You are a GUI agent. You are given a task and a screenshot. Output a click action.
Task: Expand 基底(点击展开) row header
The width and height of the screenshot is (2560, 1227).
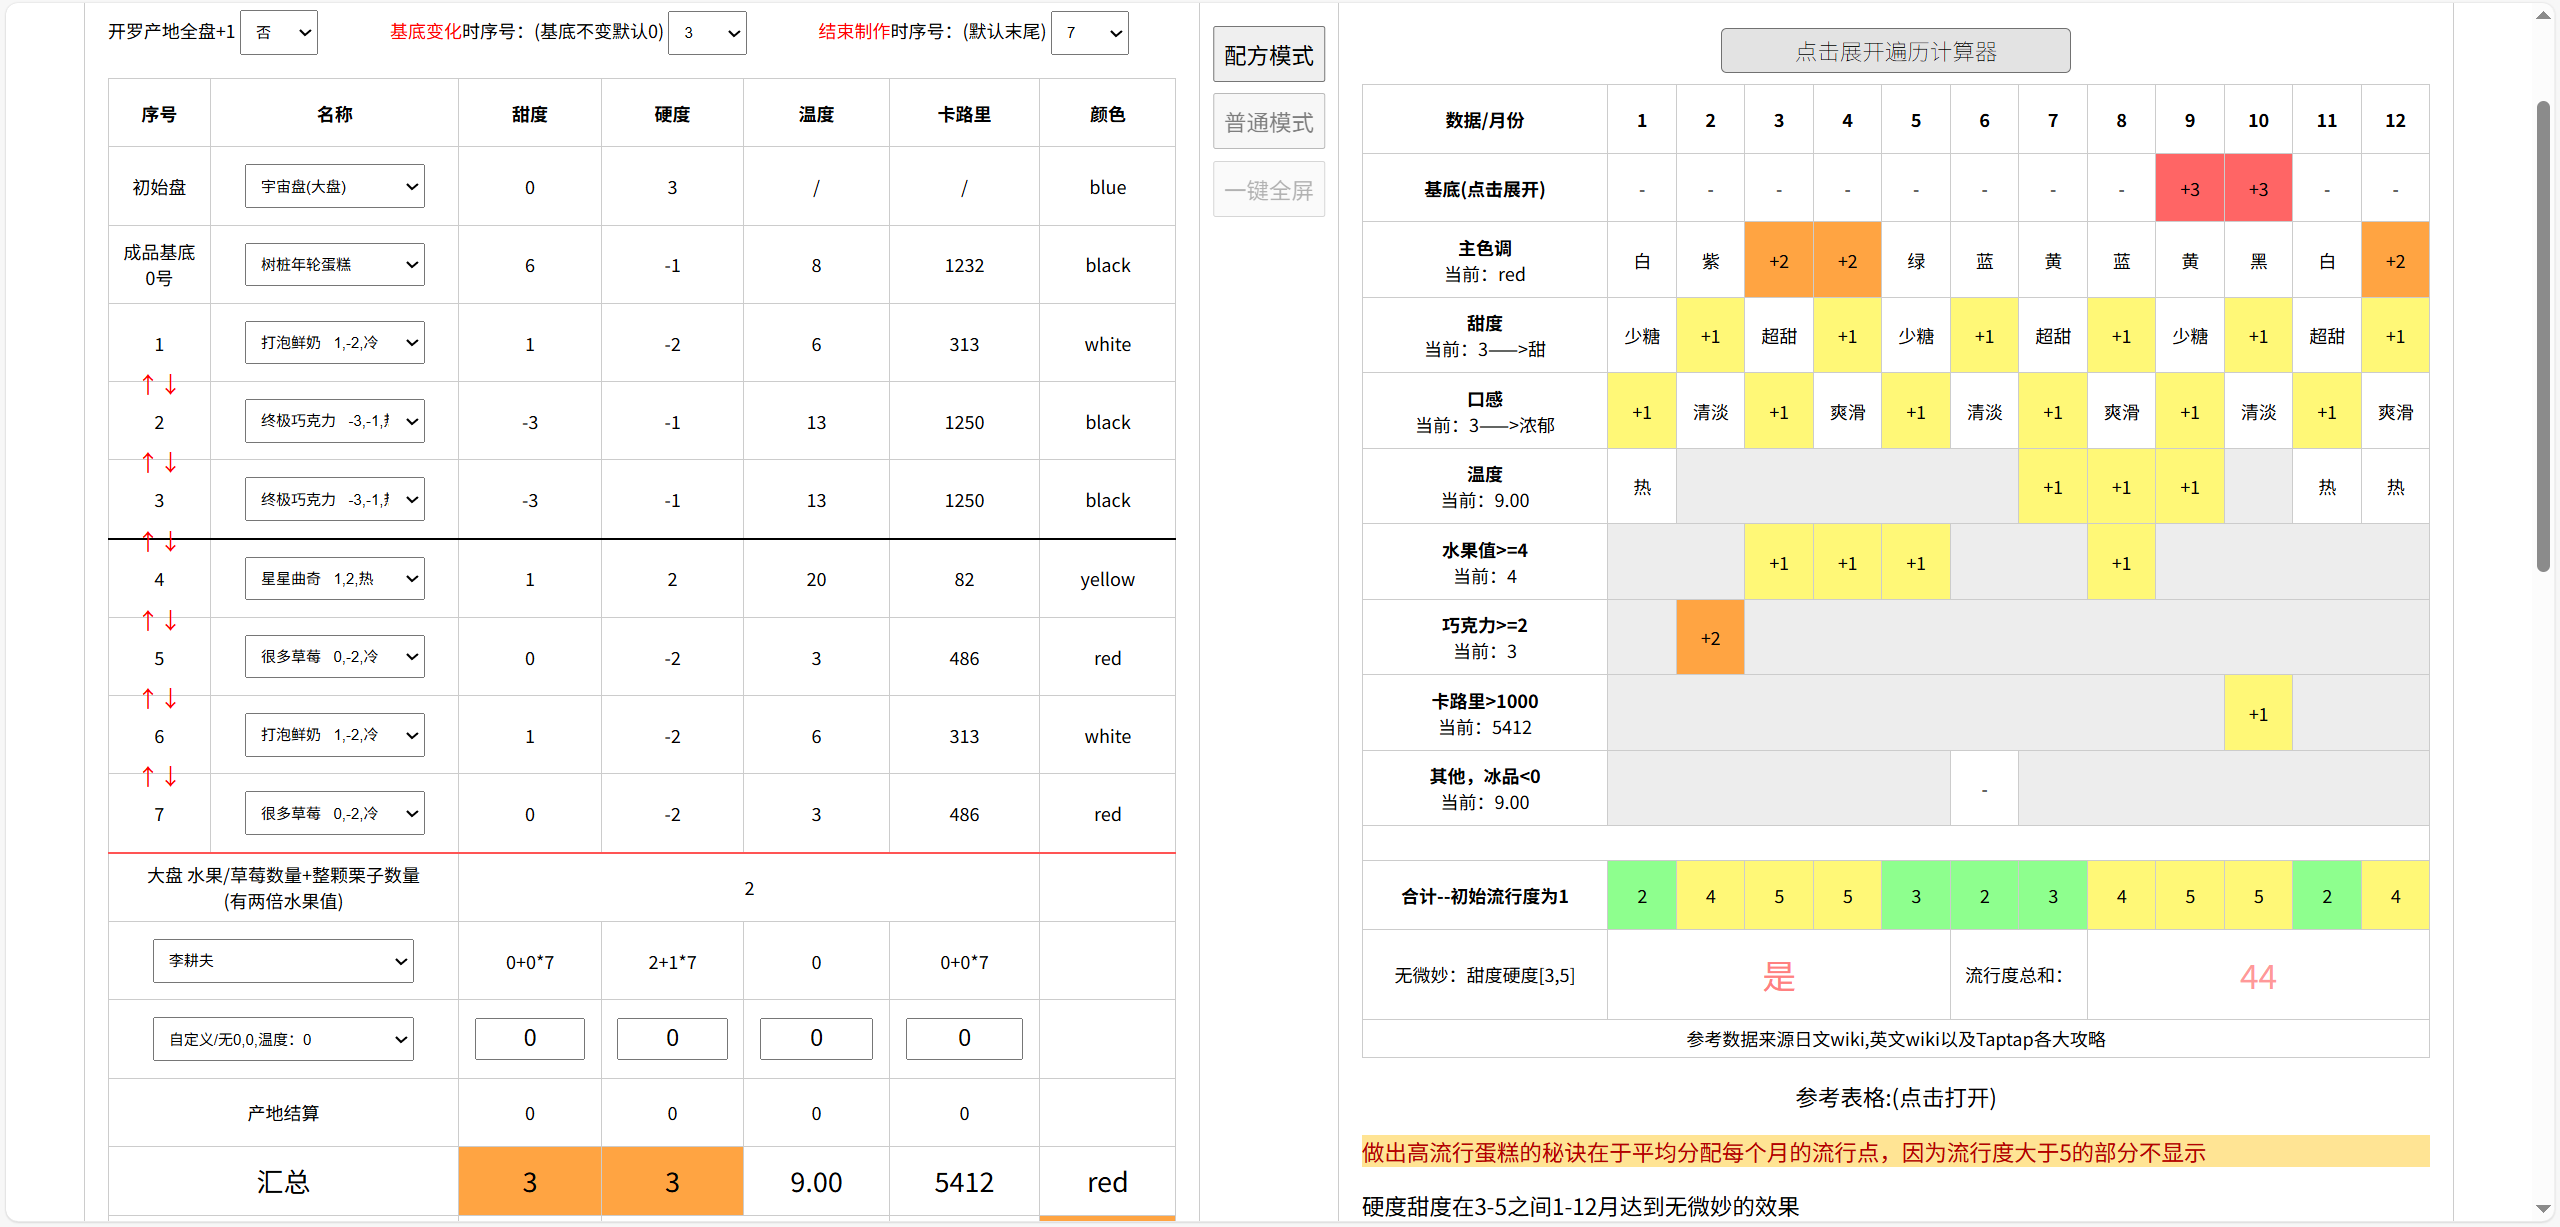pos(1484,189)
